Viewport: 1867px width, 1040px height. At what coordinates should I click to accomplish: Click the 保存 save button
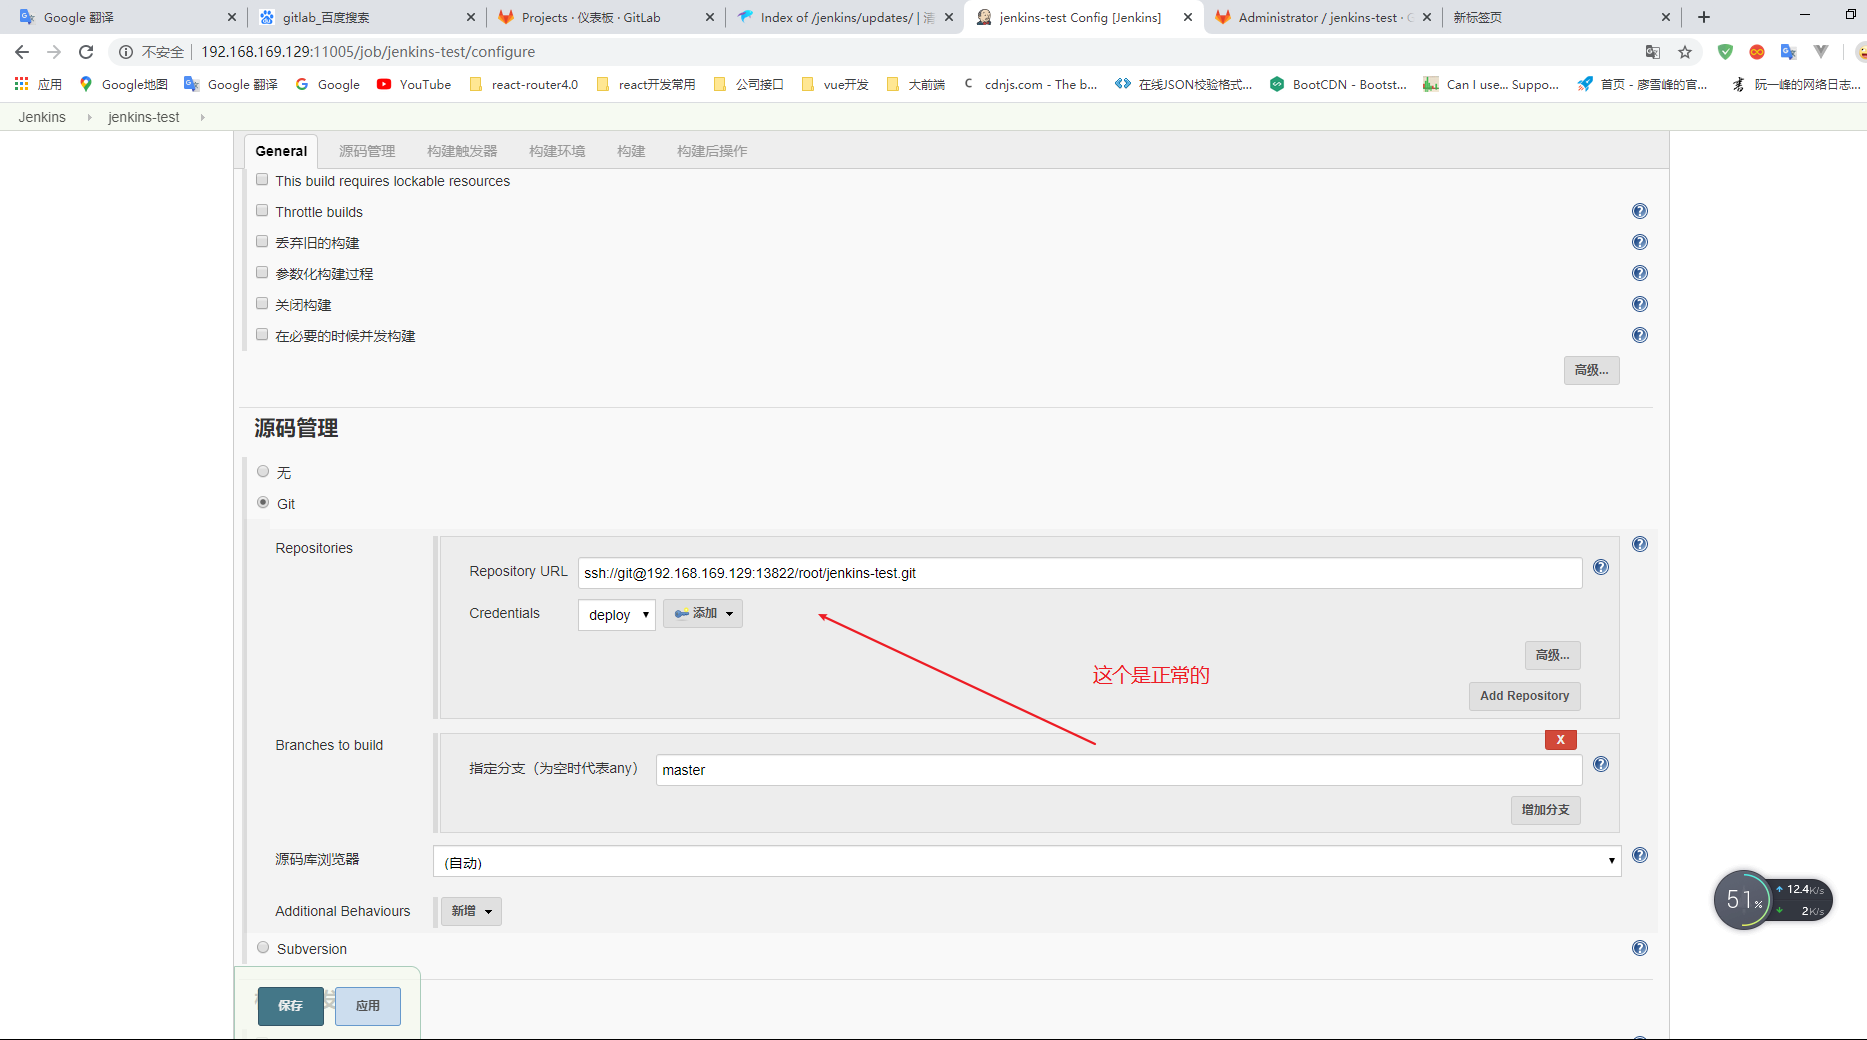pyautogui.click(x=291, y=1006)
